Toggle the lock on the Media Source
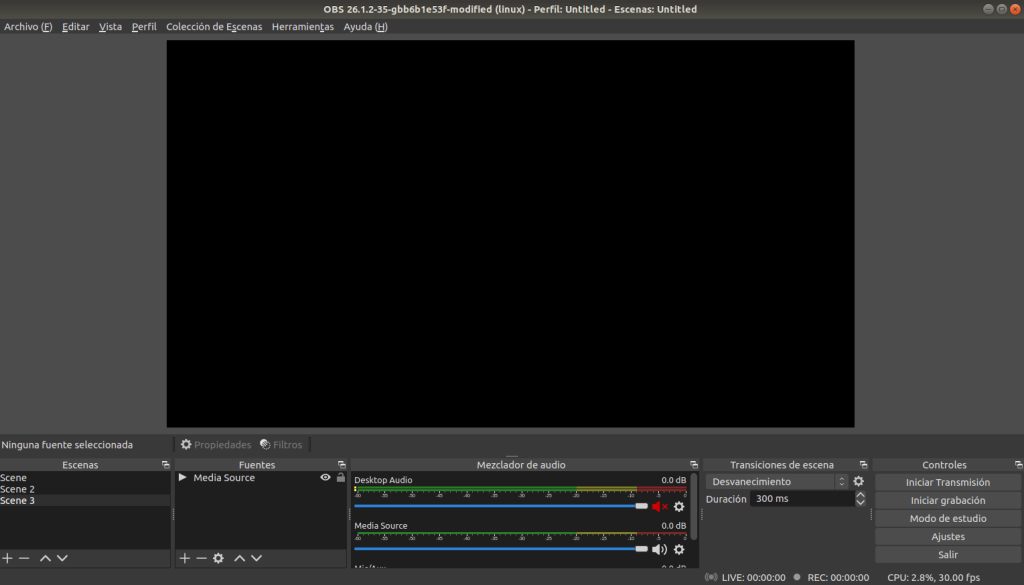This screenshot has height=585, width=1024. 341,478
